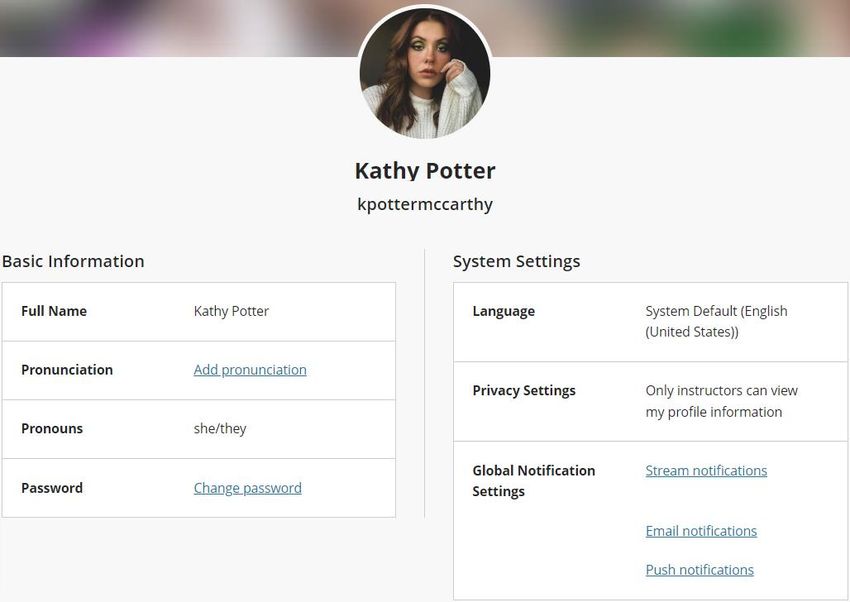This screenshot has width=850, height=602.
Task: Open Email notifications settings
Action: 701,530
